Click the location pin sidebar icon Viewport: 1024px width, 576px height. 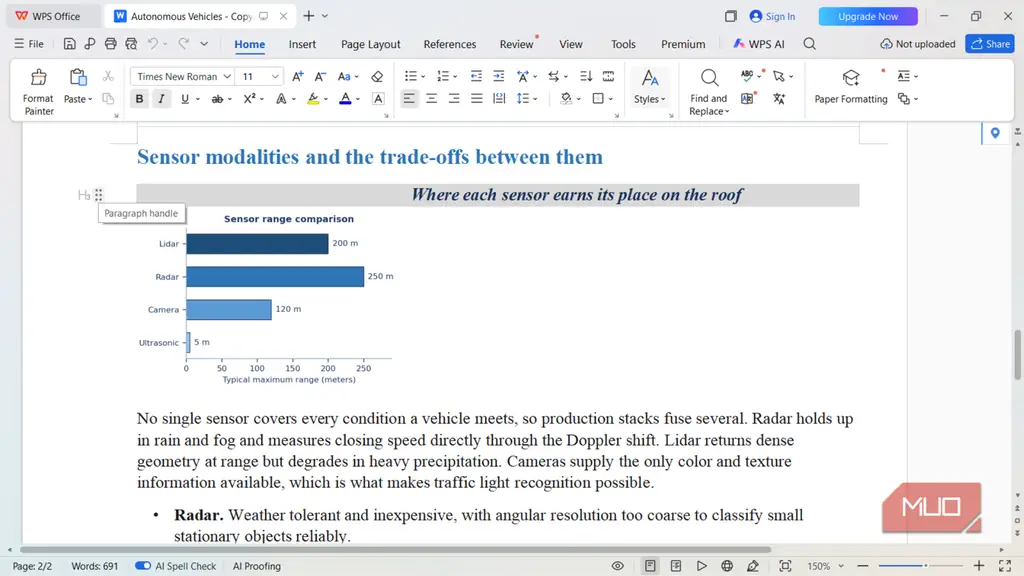[x=995, y=133]
